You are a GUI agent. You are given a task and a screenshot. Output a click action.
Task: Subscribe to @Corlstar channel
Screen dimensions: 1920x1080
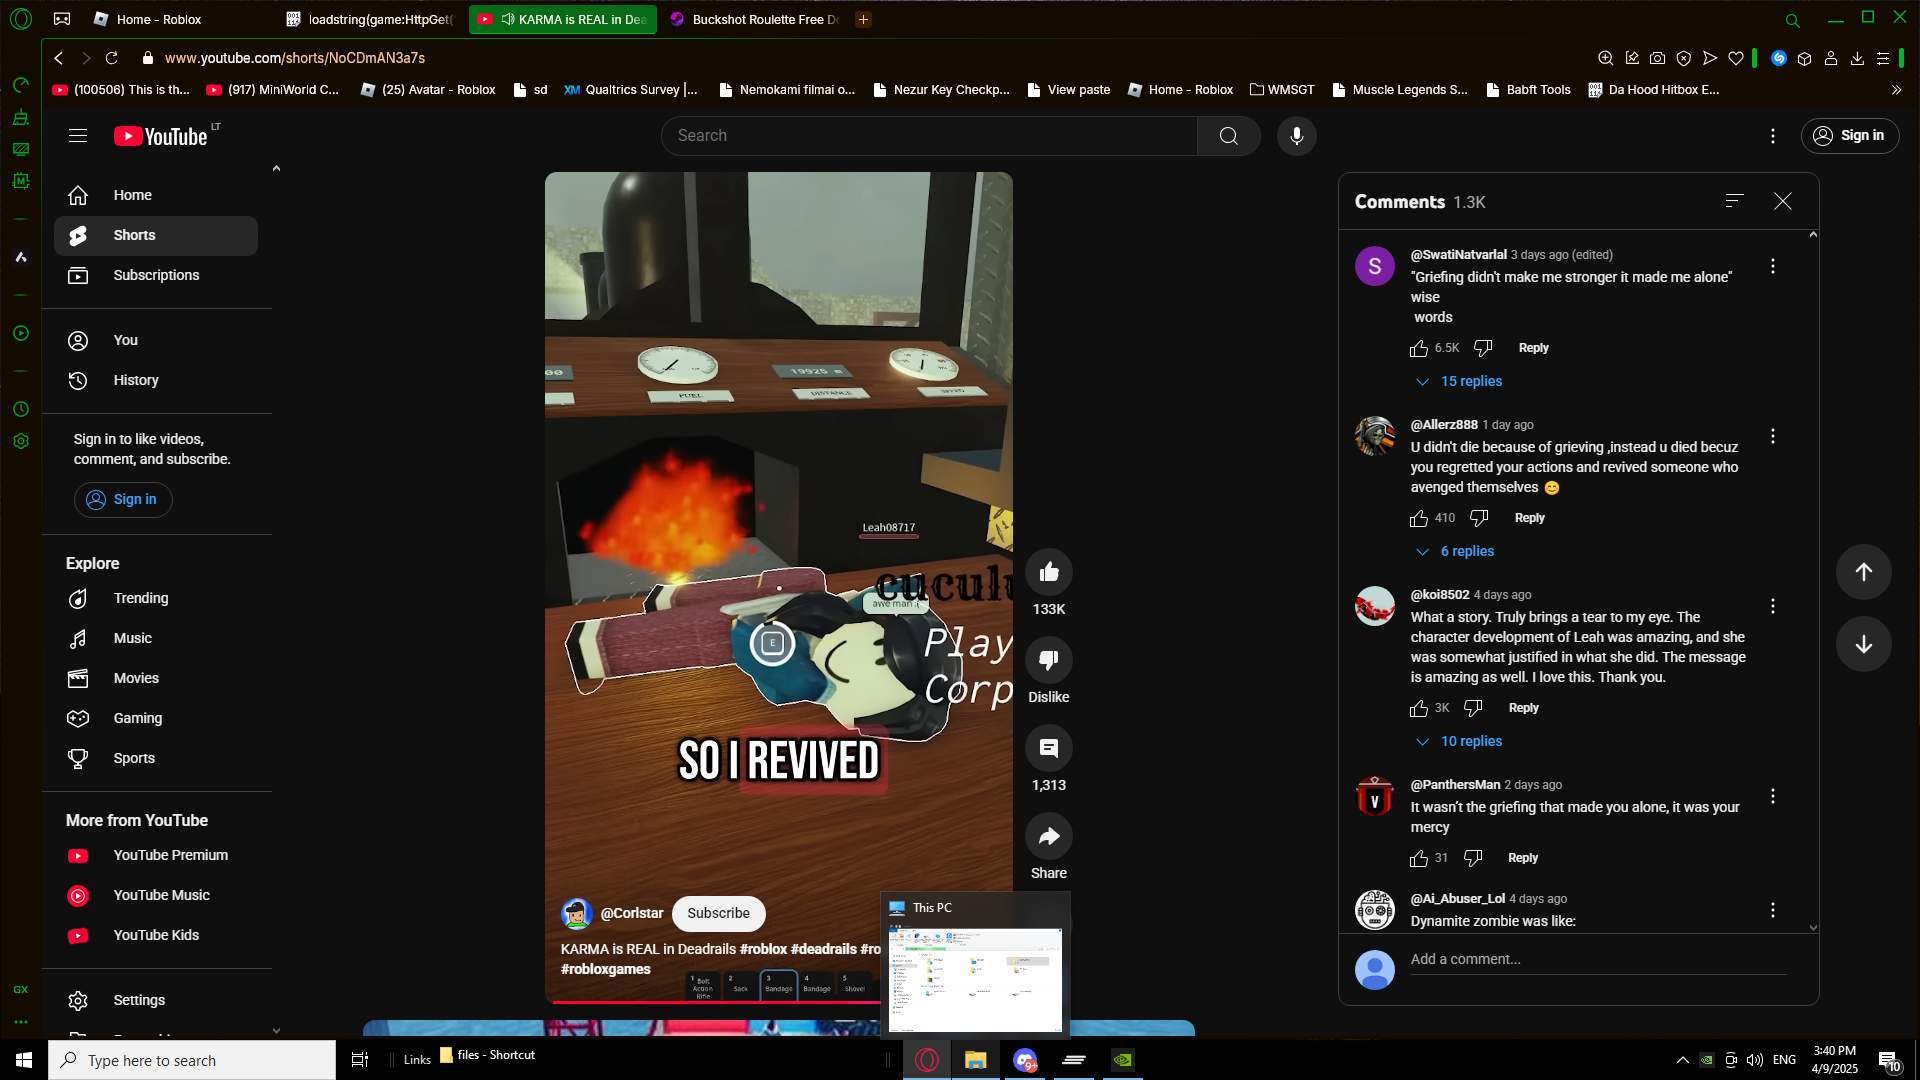(x=718, y=913)
